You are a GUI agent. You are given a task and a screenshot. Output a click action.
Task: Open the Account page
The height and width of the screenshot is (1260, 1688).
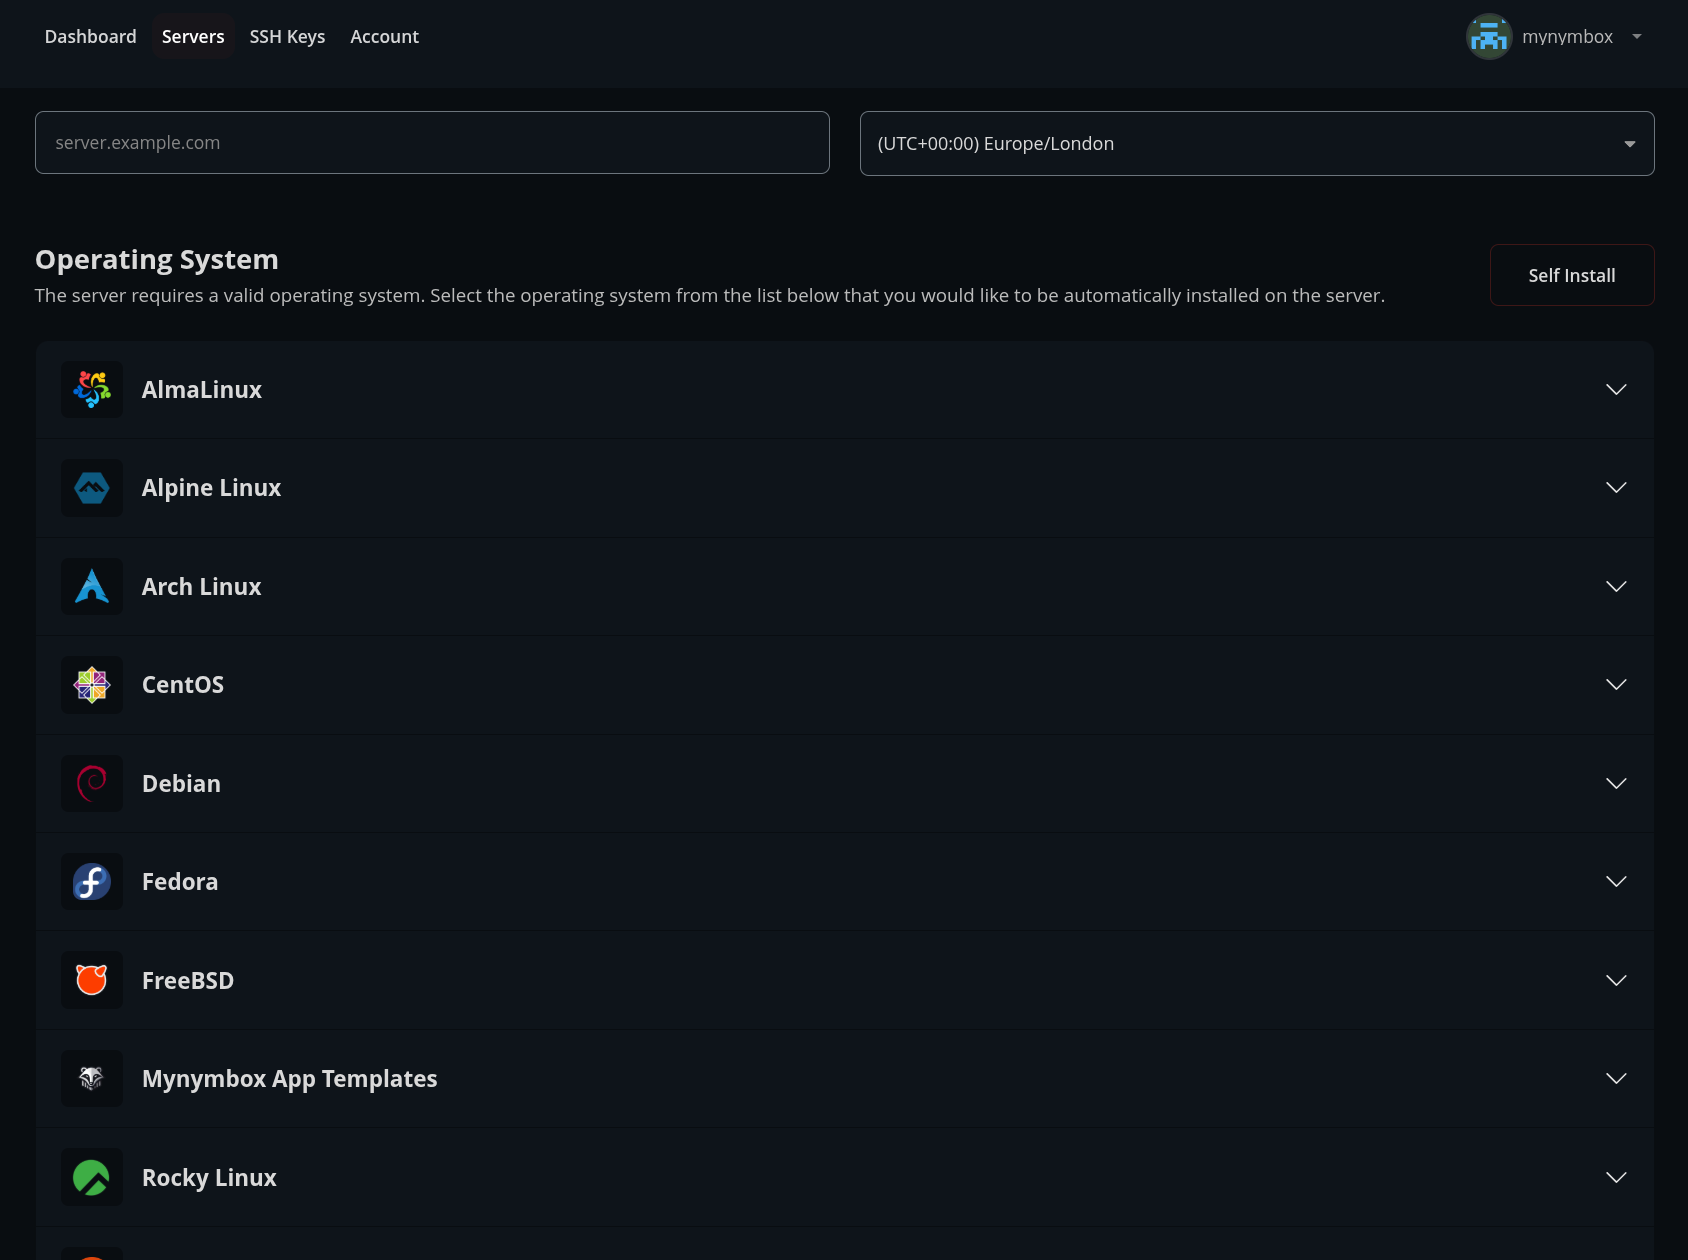click(x=384, y=37)
